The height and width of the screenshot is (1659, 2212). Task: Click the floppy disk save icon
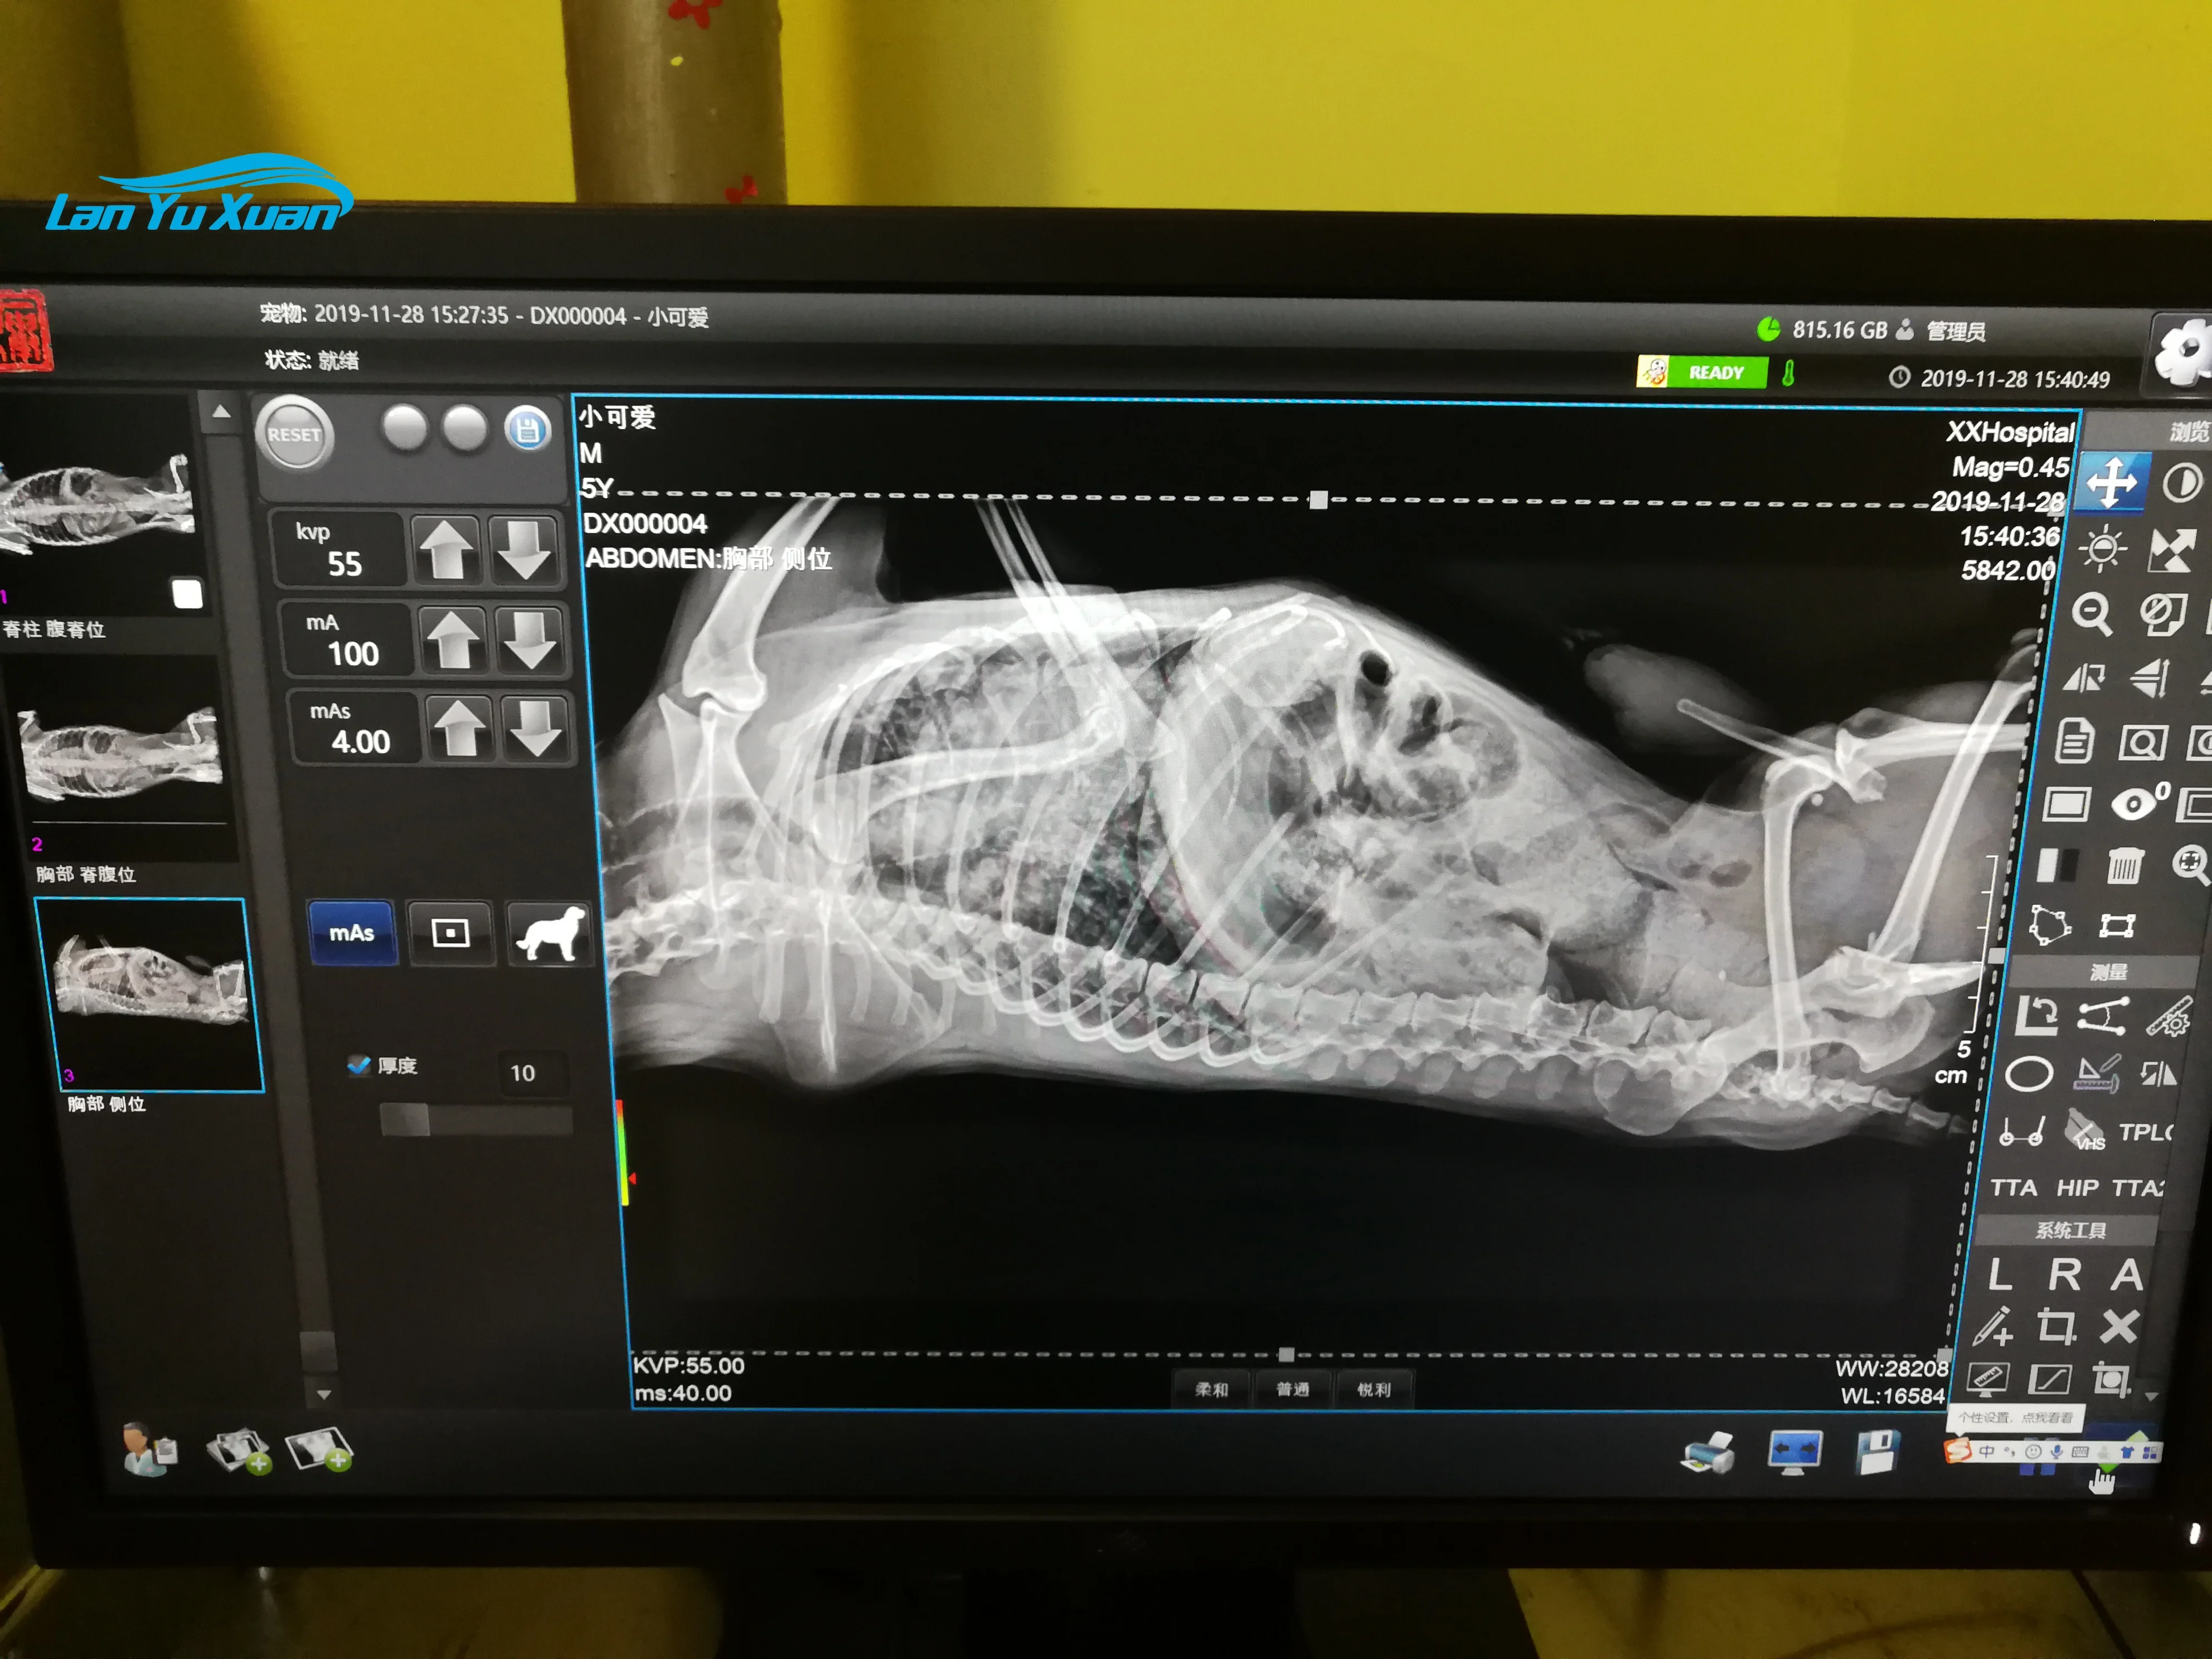pos(1877,1451)
